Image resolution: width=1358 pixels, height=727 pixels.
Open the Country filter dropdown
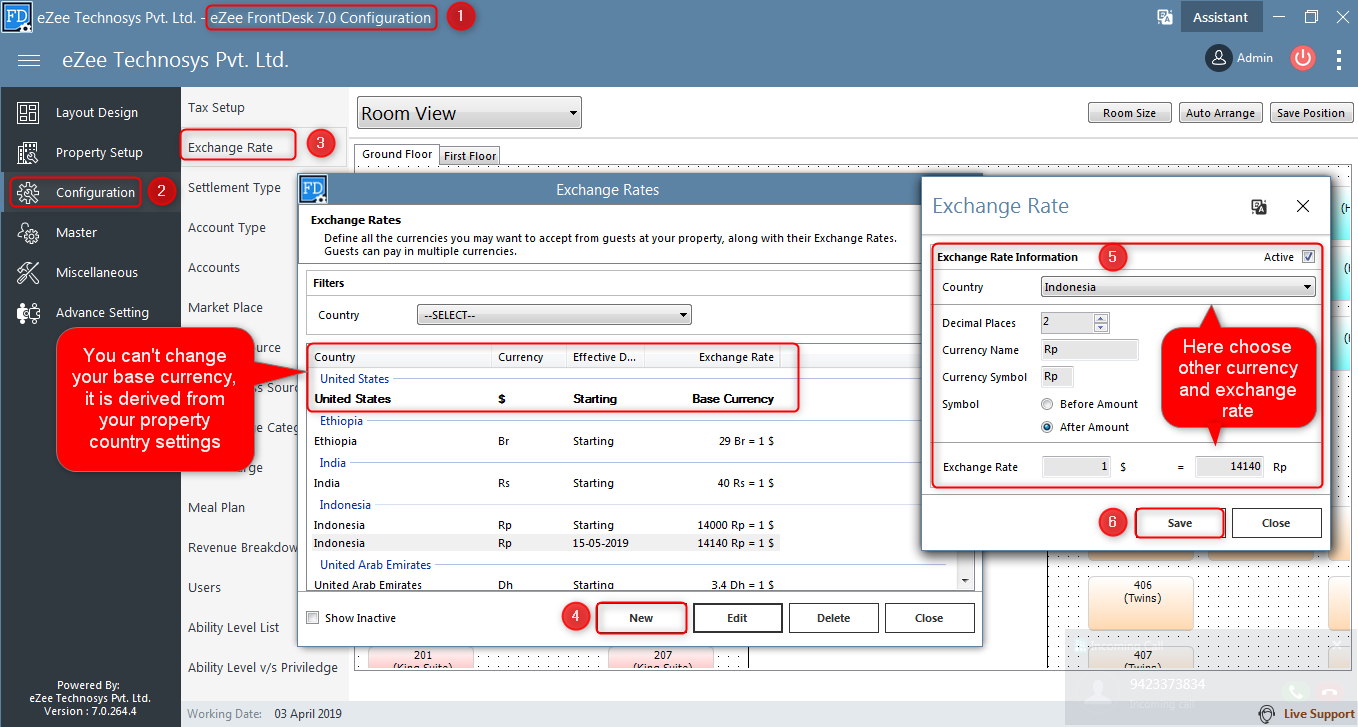554,315
